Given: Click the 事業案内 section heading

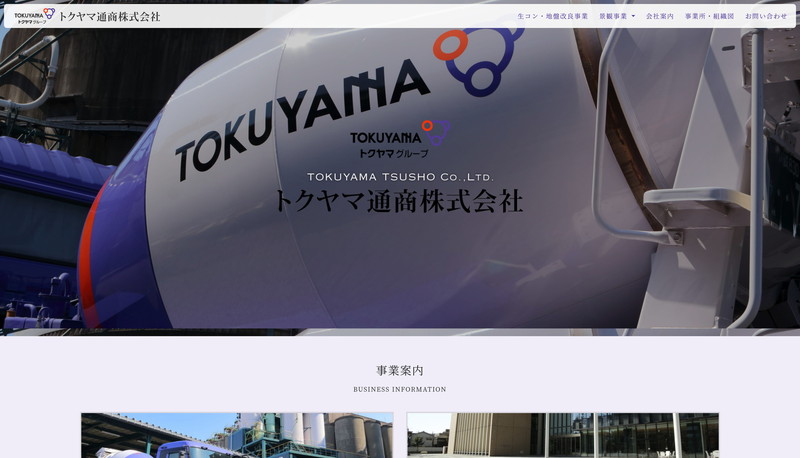Looking at the screenshot, I should [x=400, y=371].
